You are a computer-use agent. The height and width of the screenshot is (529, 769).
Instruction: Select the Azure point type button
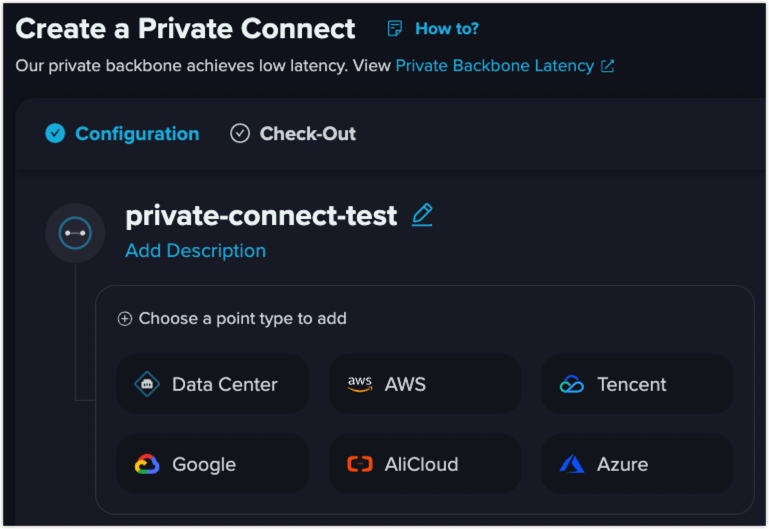(637, 464)
